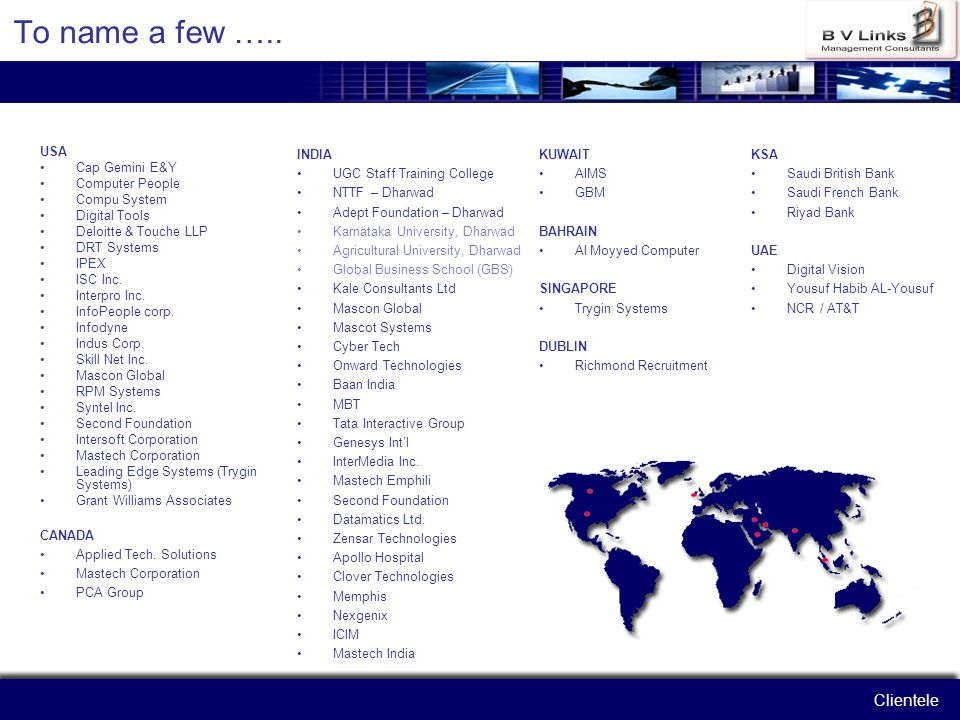Click Onward Technologies entry
The width and height of the screenshot is (960, 720).
pyautogui.click(x=397, y=366)
